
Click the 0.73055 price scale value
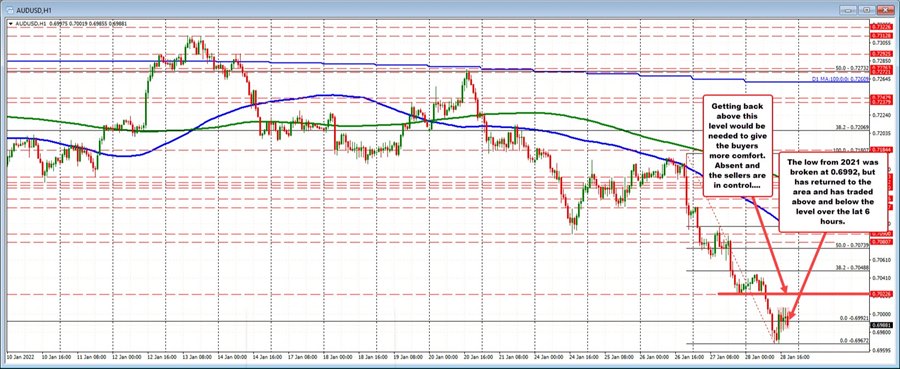click(x=882, y=42)
